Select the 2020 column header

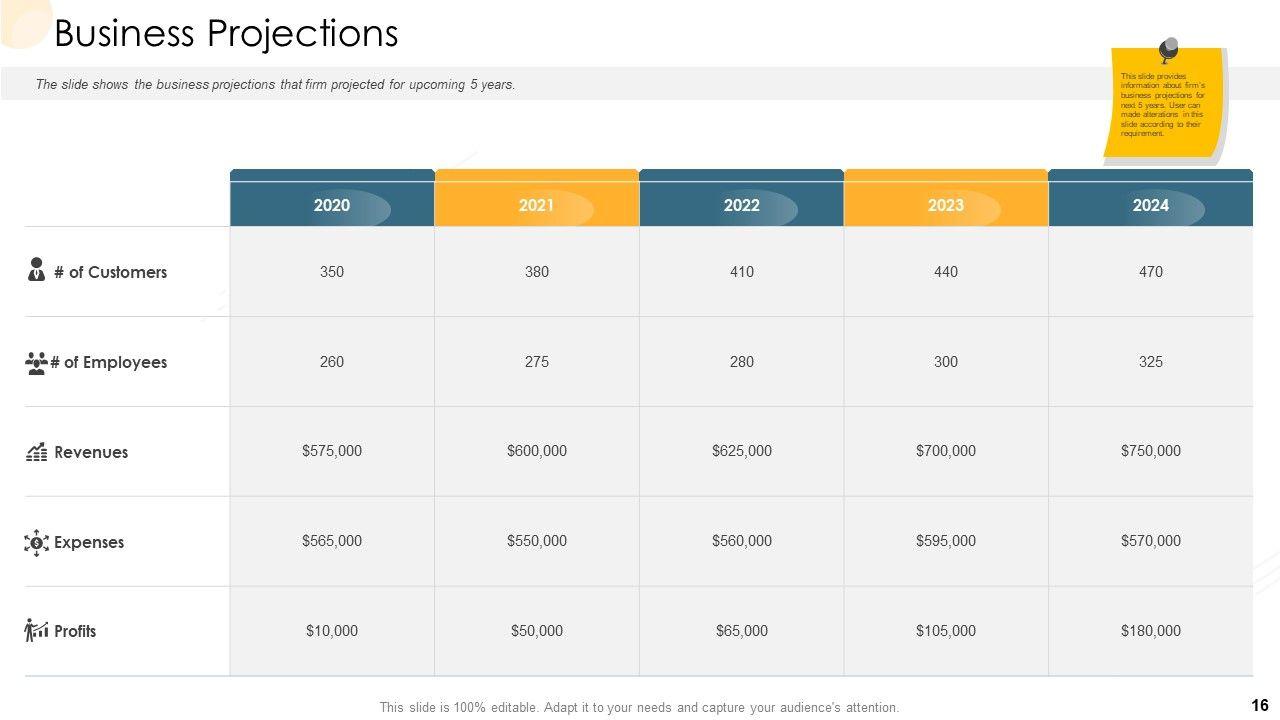(x=332, y=205)
